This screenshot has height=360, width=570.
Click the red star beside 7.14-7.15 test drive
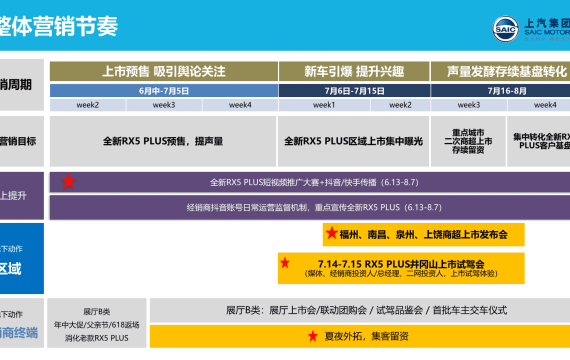(285, 263)
